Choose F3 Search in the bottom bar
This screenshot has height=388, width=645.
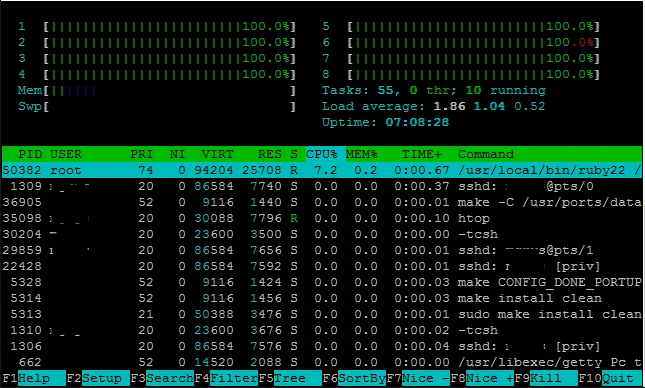pyautogui.click(x=162, y=378)
